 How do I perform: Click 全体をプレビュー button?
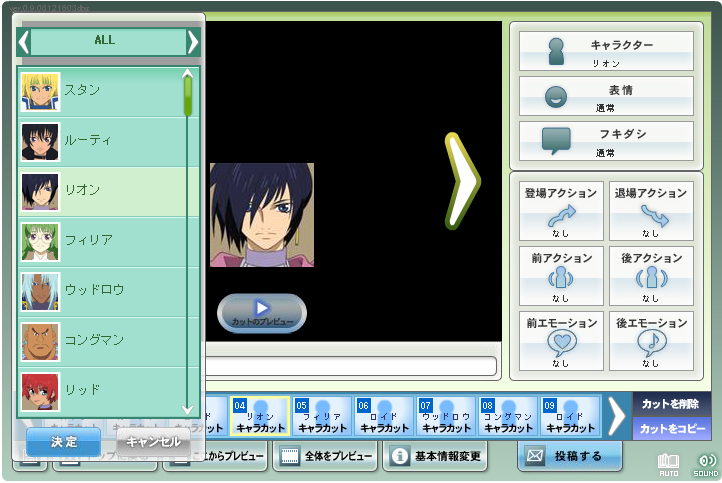click(x=325, y=456)
